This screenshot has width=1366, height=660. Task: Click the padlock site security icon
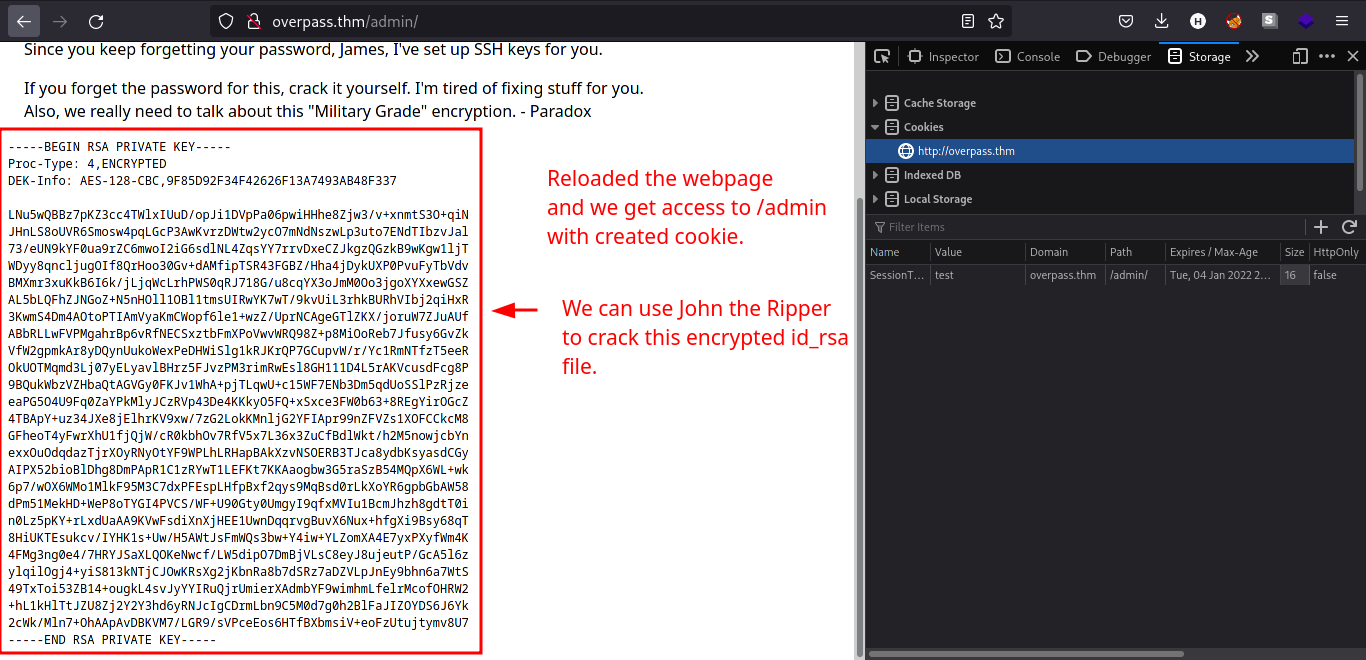pos(252,20)
